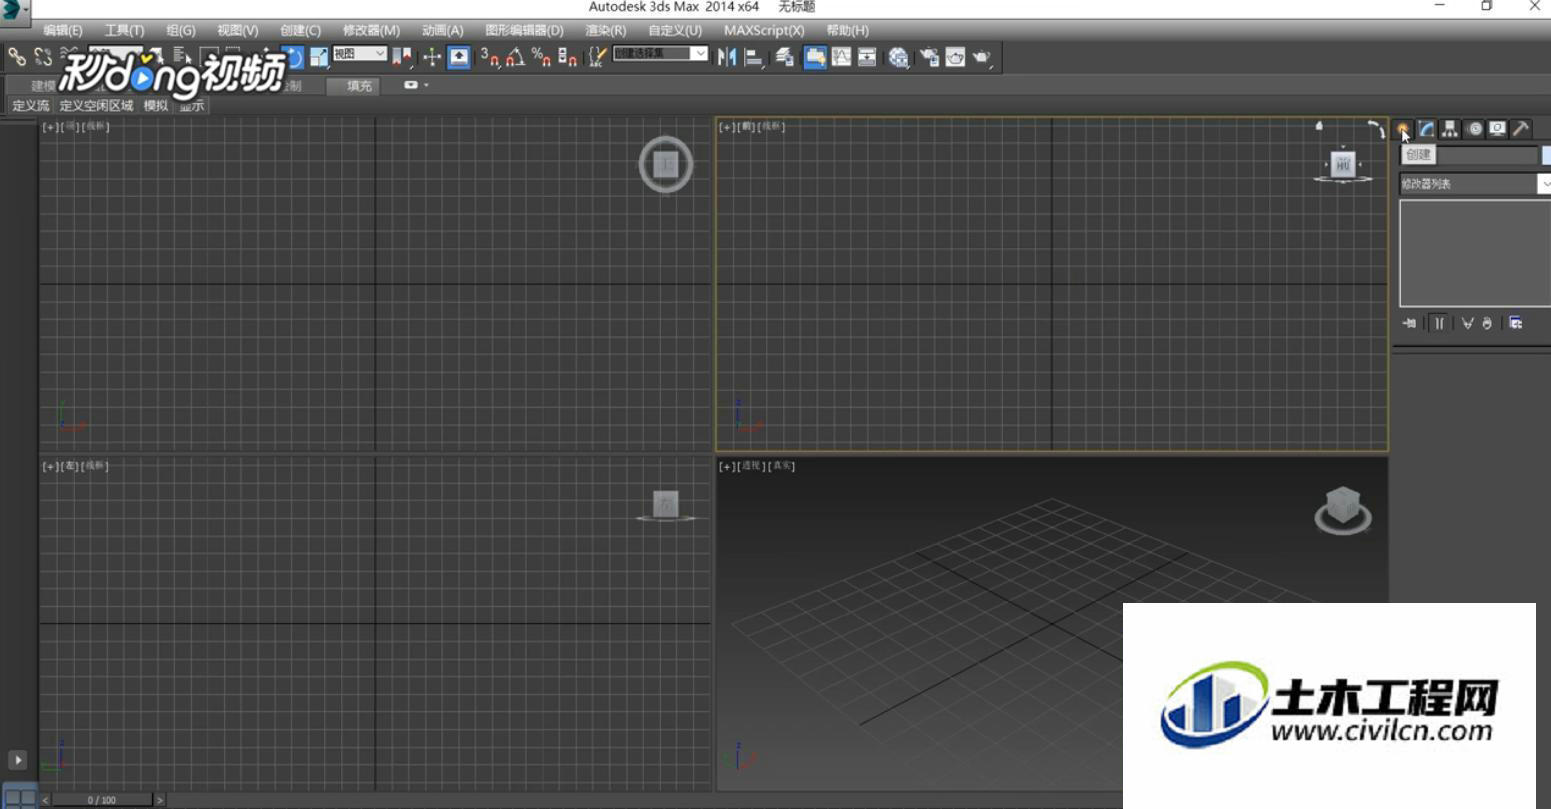The width and height of the screenshot is (1551, 809).
Task: Open the Render Setup dialog
Action: tap(929, 57)
